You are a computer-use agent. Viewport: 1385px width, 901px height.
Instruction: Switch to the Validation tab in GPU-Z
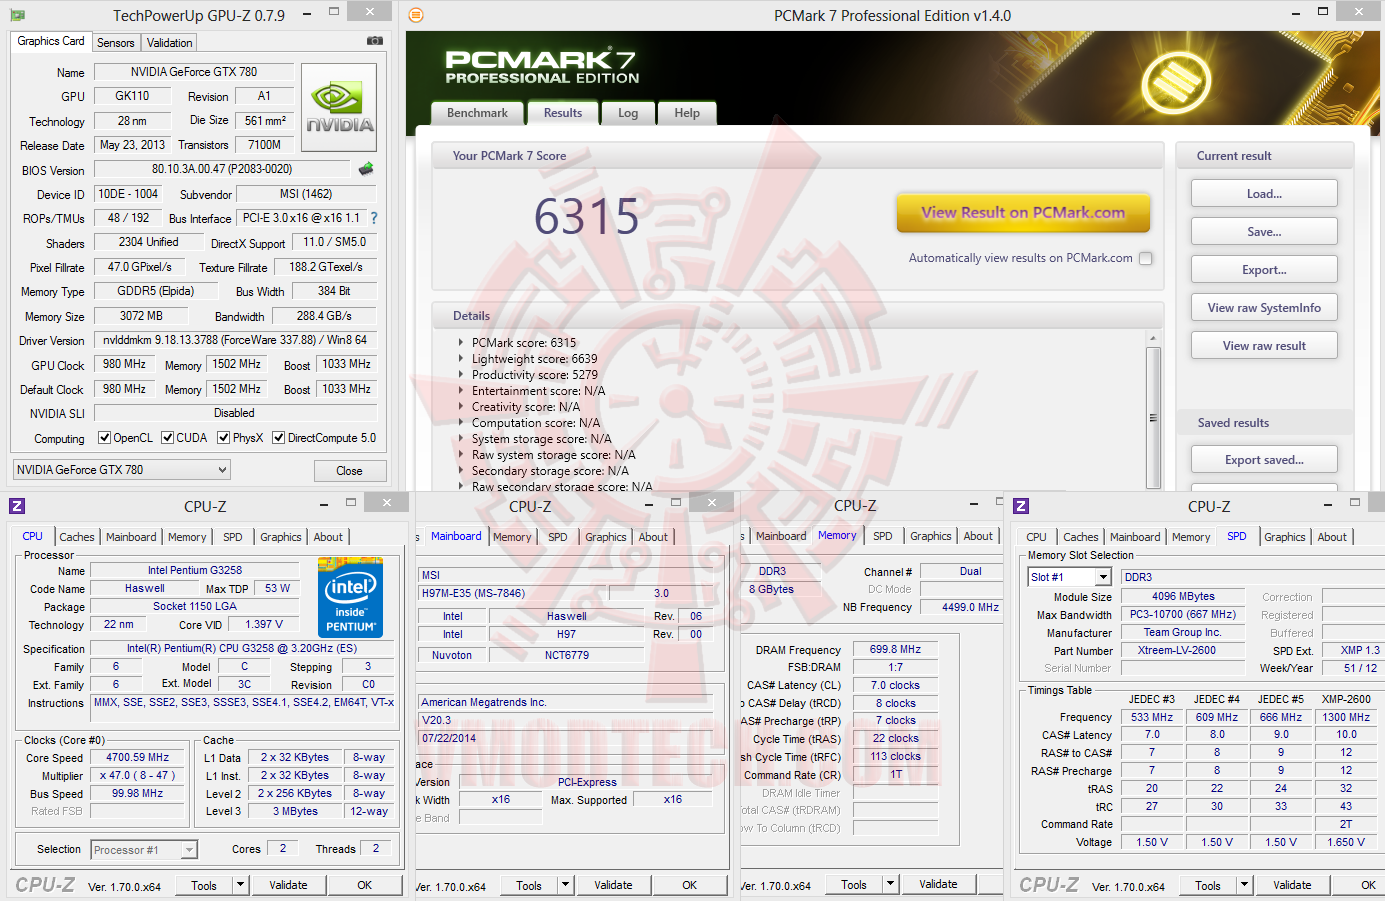(170, 43)
